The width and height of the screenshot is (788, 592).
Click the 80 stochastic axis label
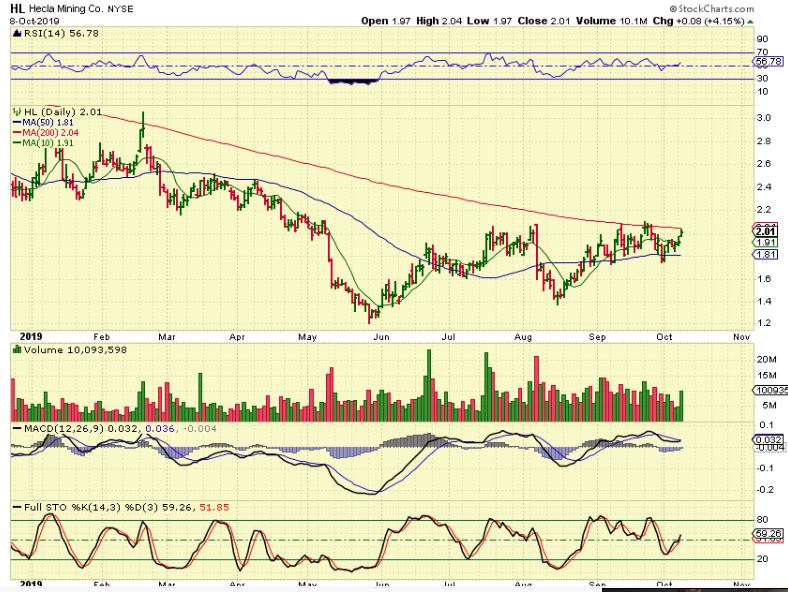(762, 520)
